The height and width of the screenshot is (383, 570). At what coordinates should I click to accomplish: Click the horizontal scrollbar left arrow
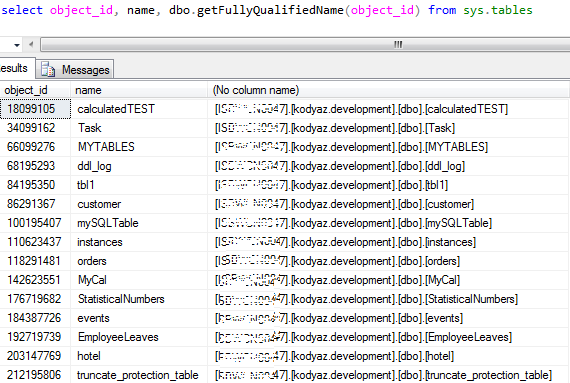[31, 45]
